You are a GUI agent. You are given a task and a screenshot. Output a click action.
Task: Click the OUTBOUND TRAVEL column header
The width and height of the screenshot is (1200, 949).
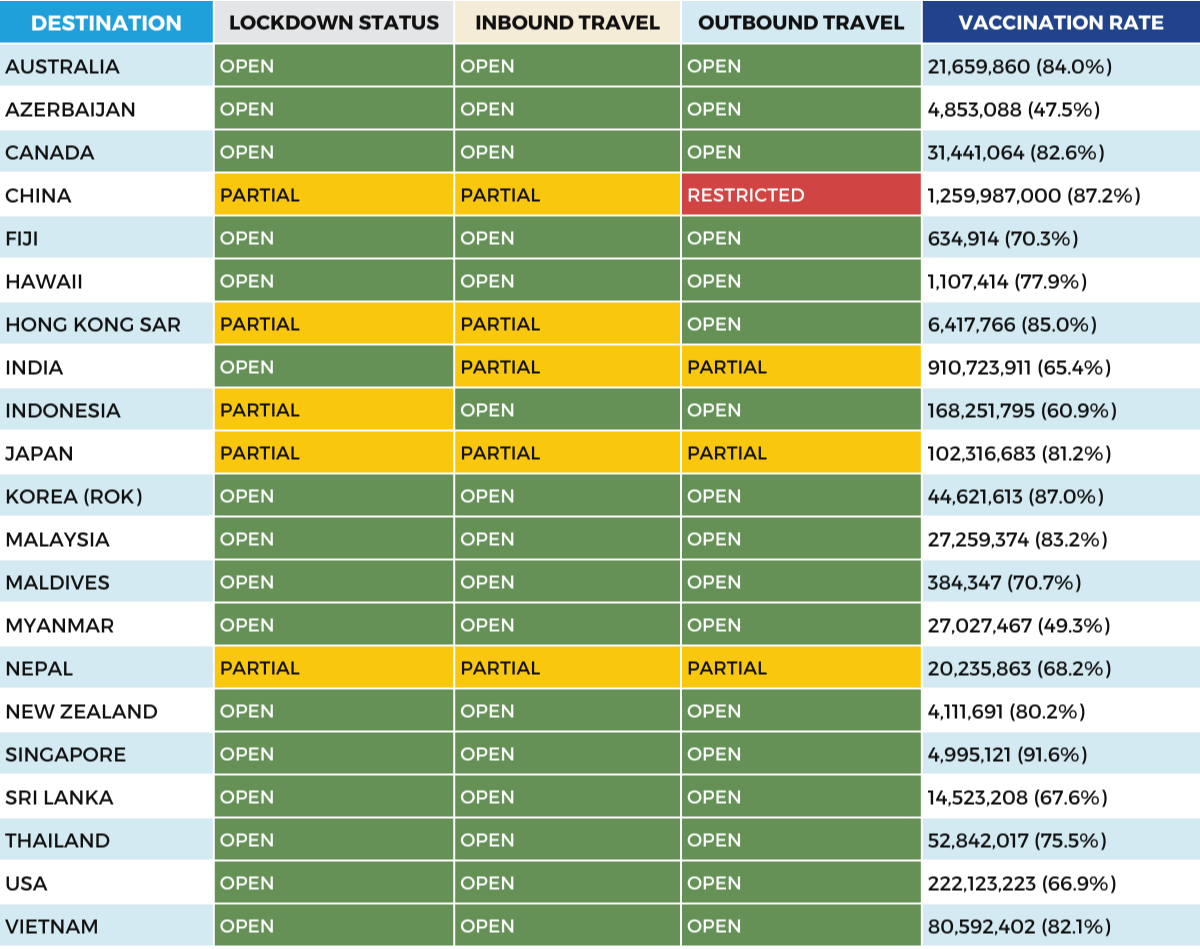[x=801, y=22]
